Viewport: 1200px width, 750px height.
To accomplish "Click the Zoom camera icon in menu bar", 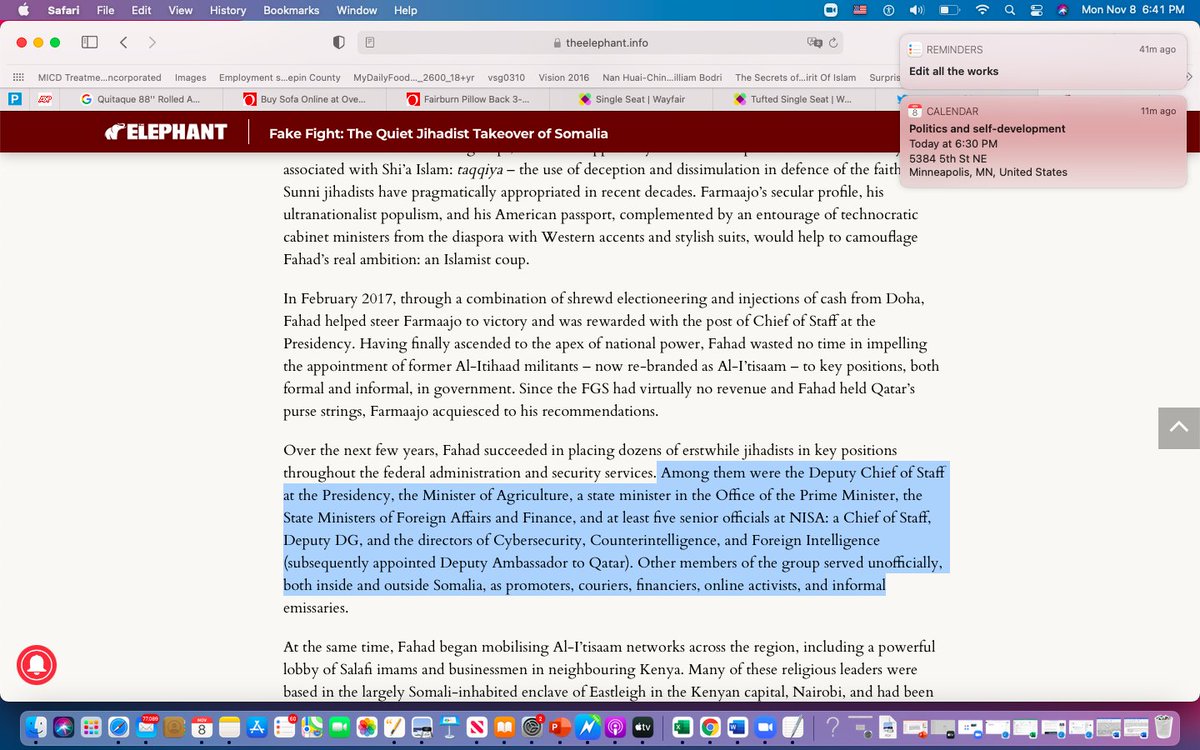I will click(x=829, y=10).
